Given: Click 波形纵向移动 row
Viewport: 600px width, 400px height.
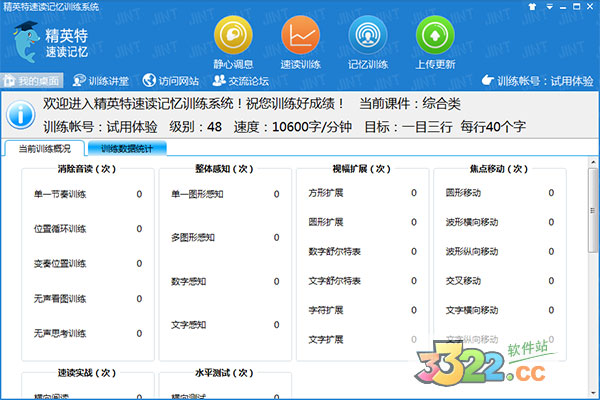Looking at the screenshot, I should point(500,251).
